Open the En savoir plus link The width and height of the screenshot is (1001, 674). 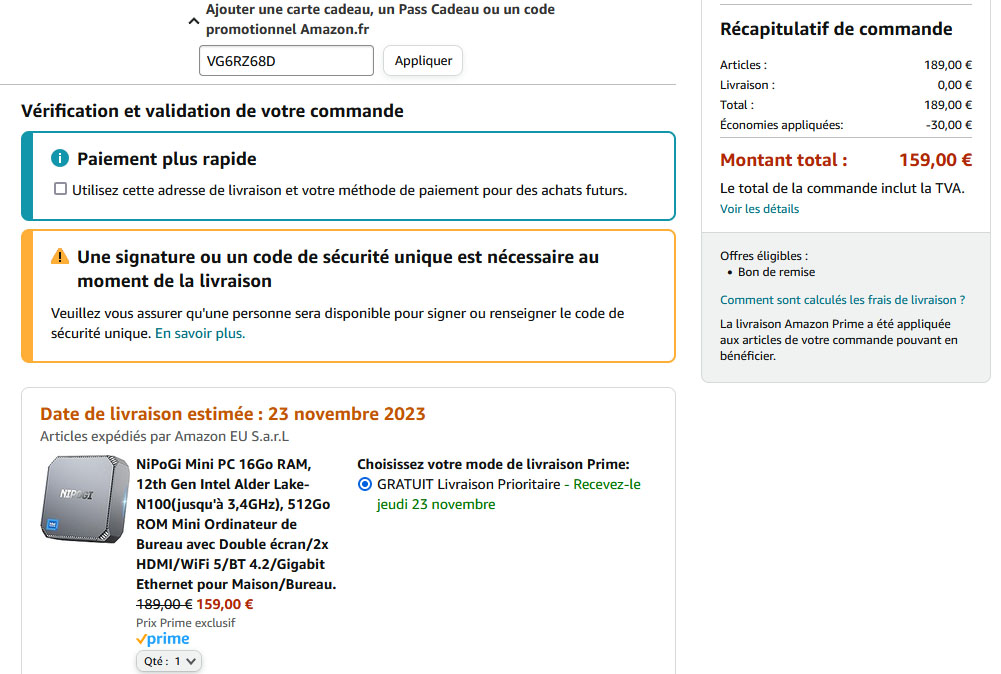[x=200, y=333]
